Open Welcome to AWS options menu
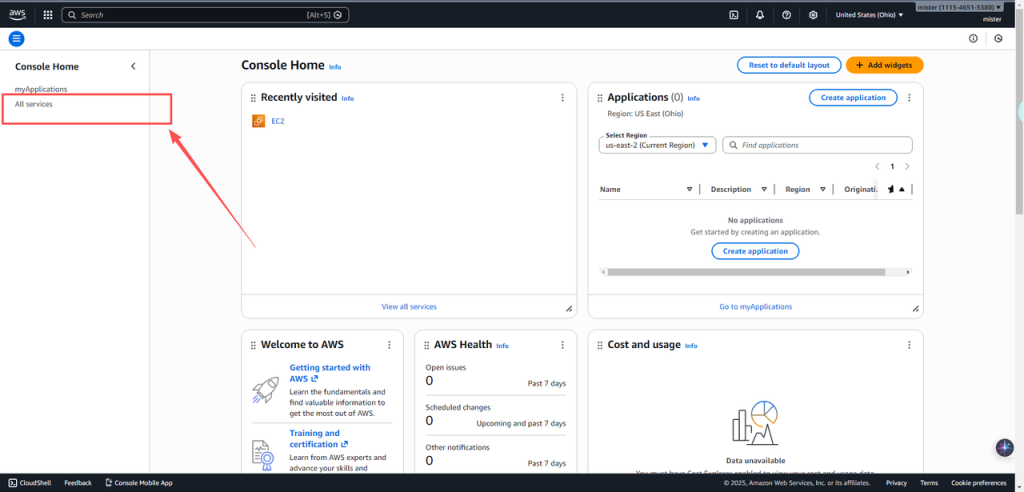 389,345
